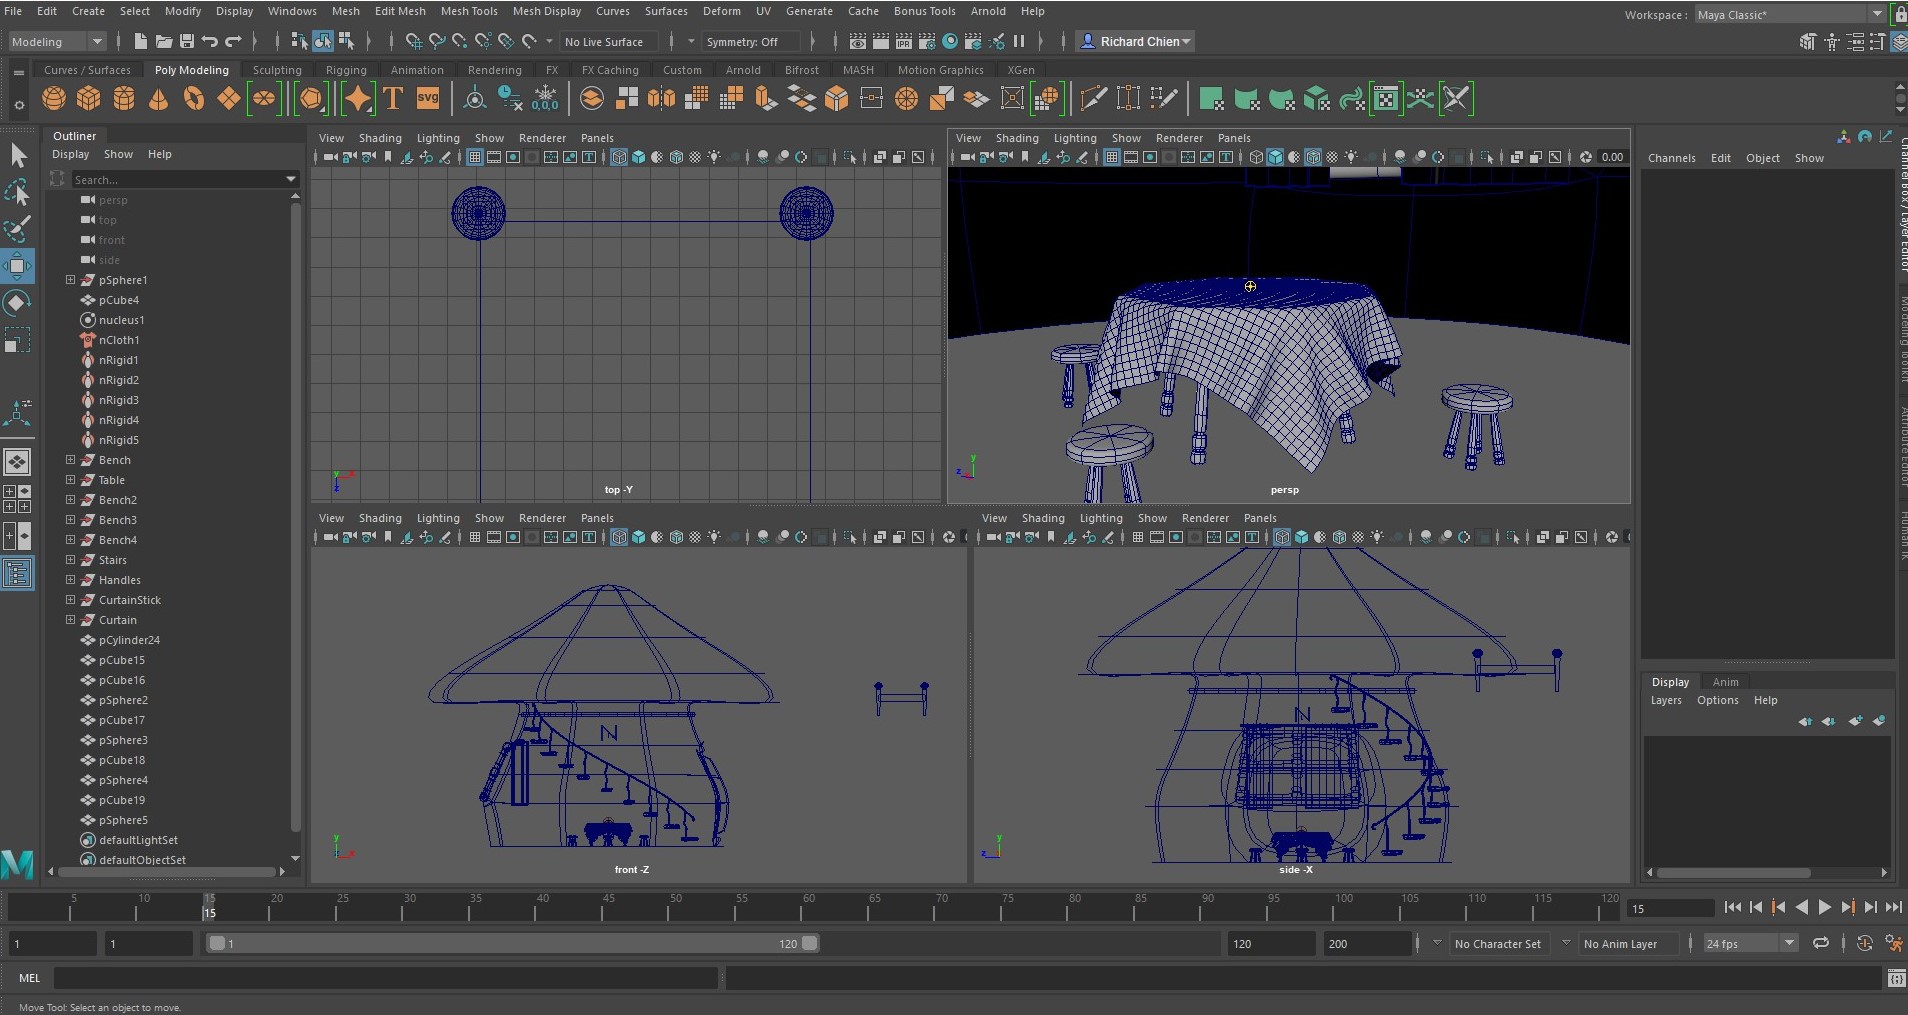The height and width of the screenshot is (1015, 1908).
Task: Click the SVG import shelf icon
Action: click(x=428, y=99)
